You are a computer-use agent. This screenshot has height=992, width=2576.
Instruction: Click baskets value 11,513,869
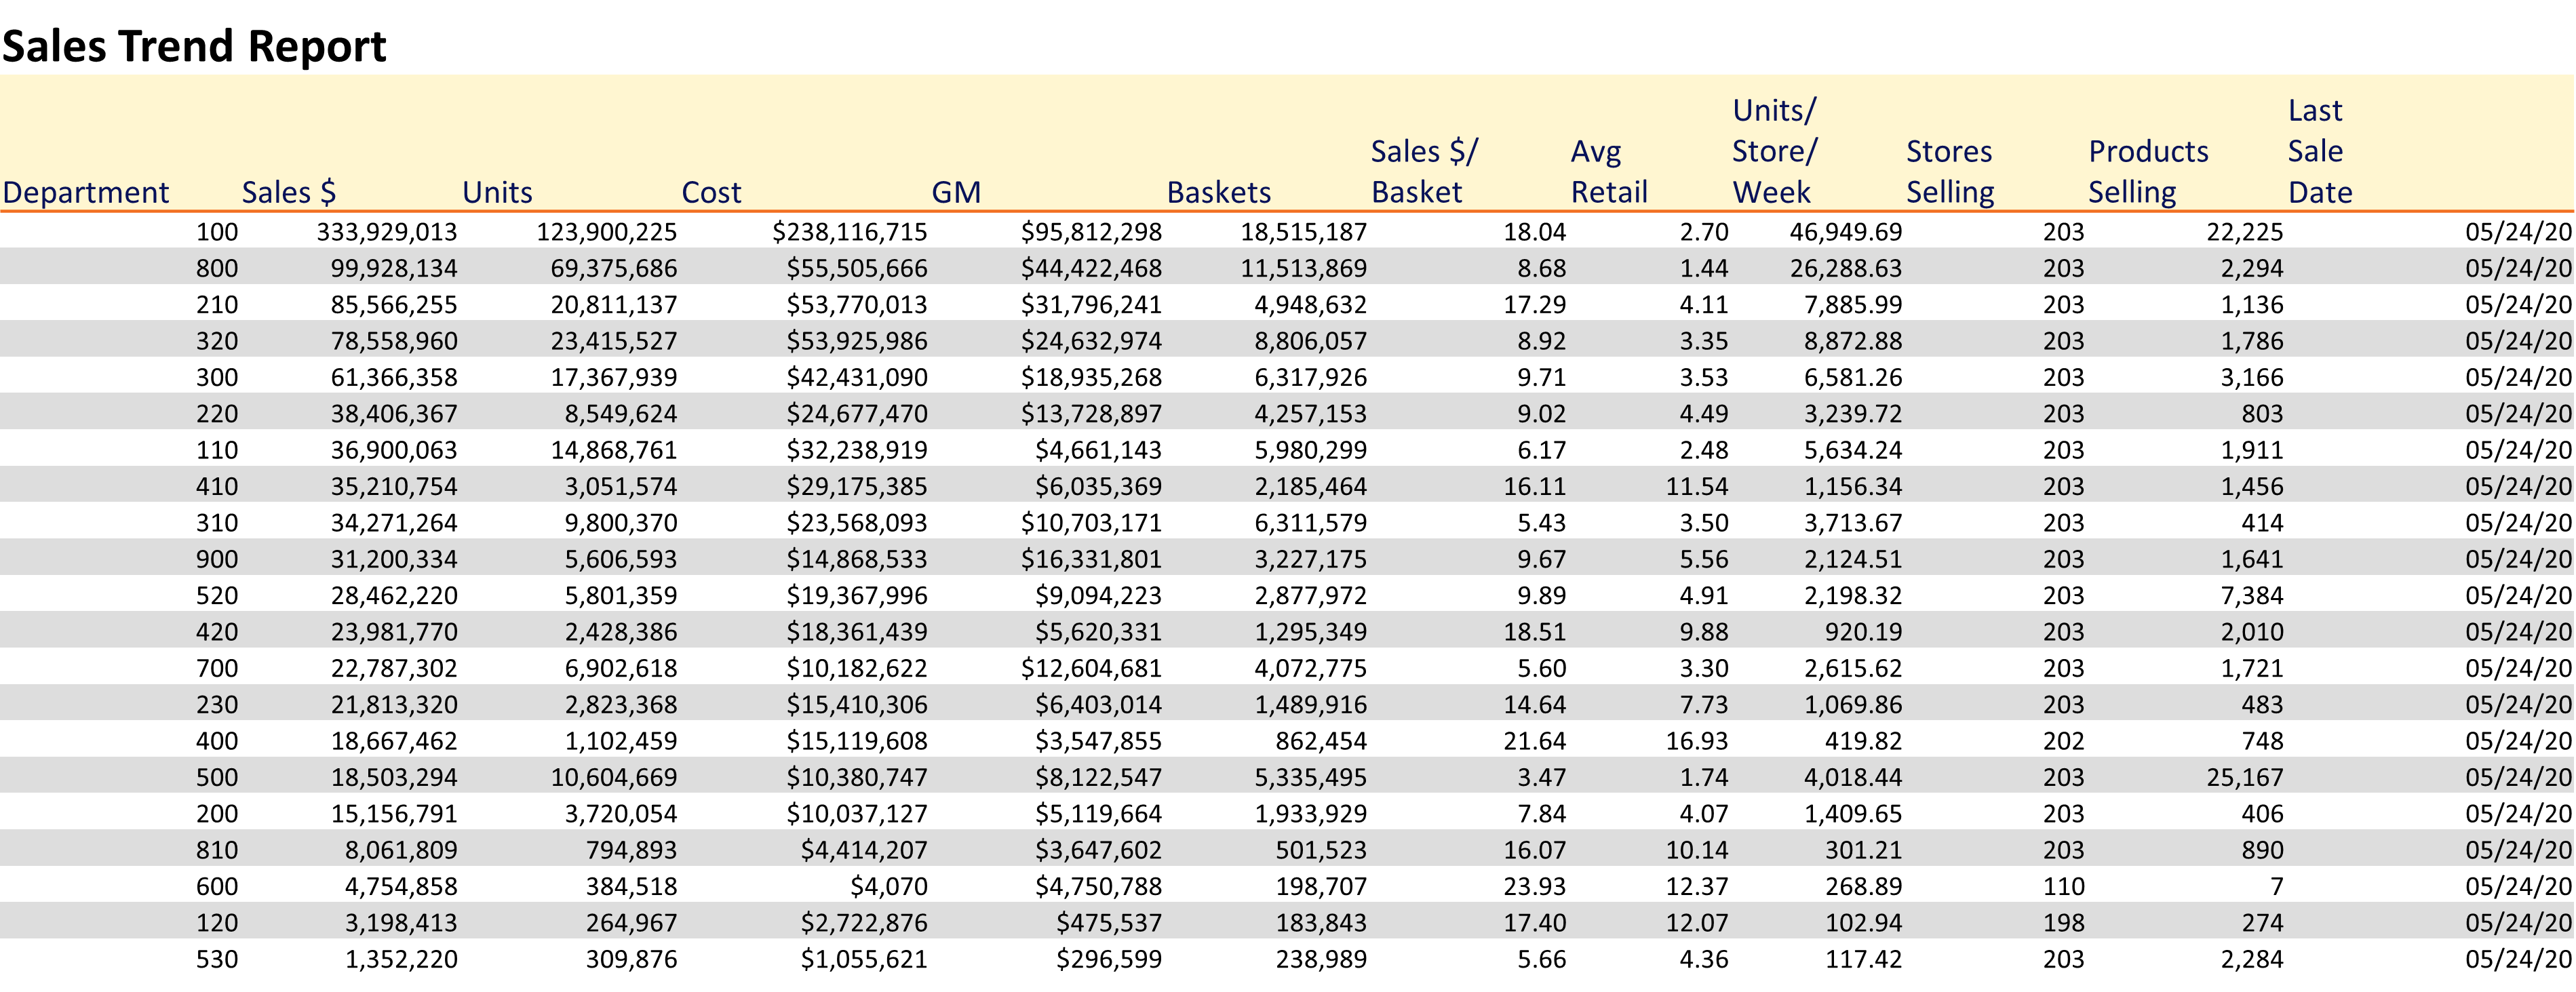click(1303, 268)
